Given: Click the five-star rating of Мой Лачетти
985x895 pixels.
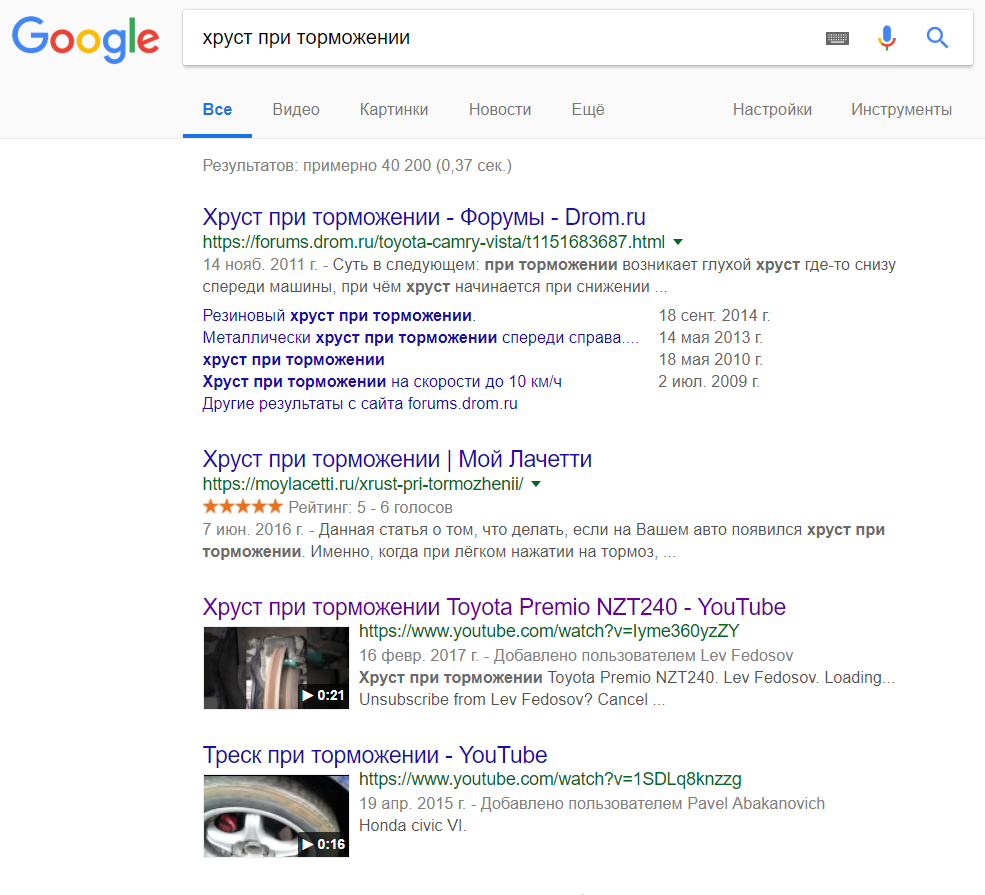Looking at the screenshot, I should coord(242,506).
